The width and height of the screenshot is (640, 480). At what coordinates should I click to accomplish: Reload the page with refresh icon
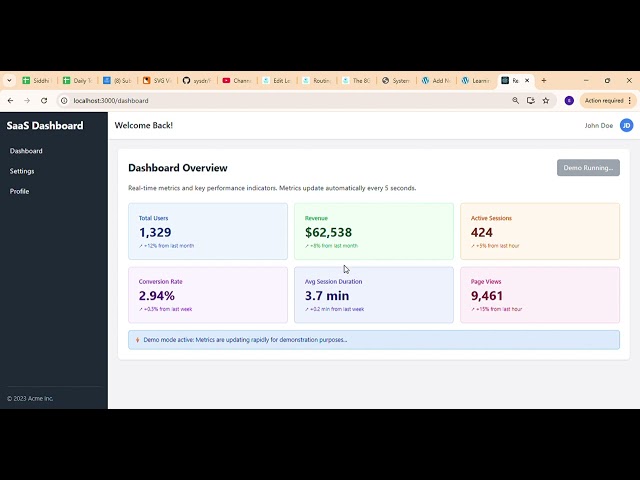pyautogui.click(x=44, y=100)
